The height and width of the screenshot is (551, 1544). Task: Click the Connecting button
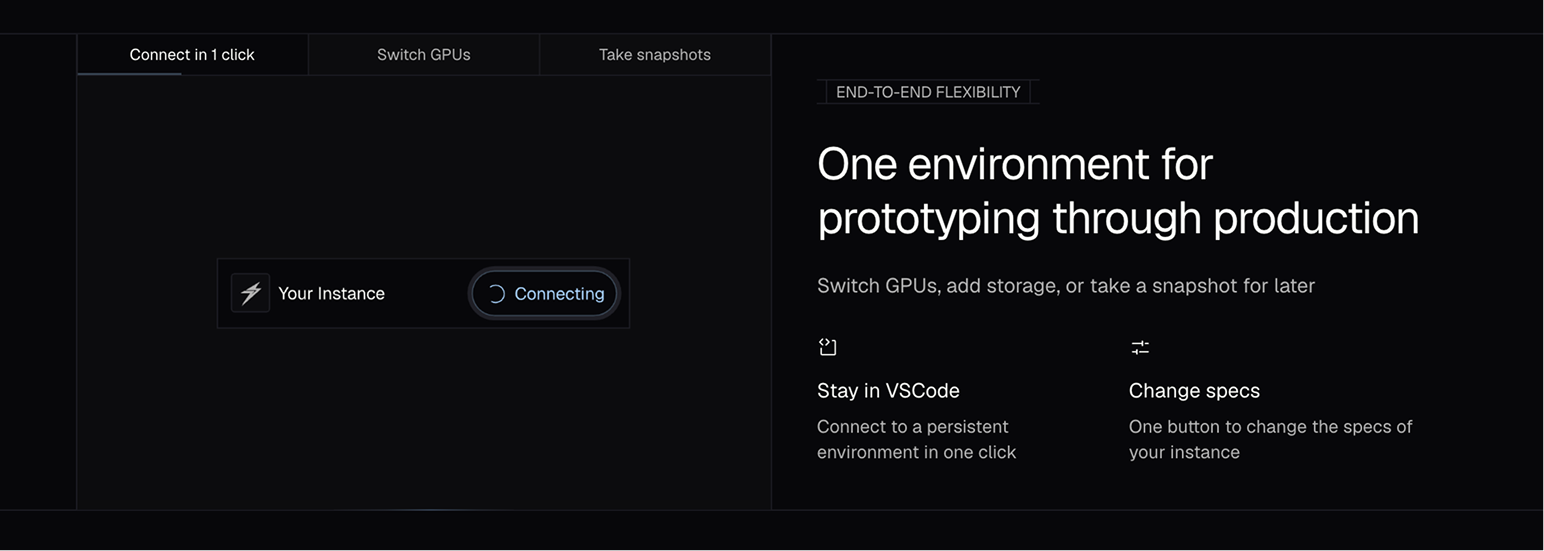coord(545,293)
